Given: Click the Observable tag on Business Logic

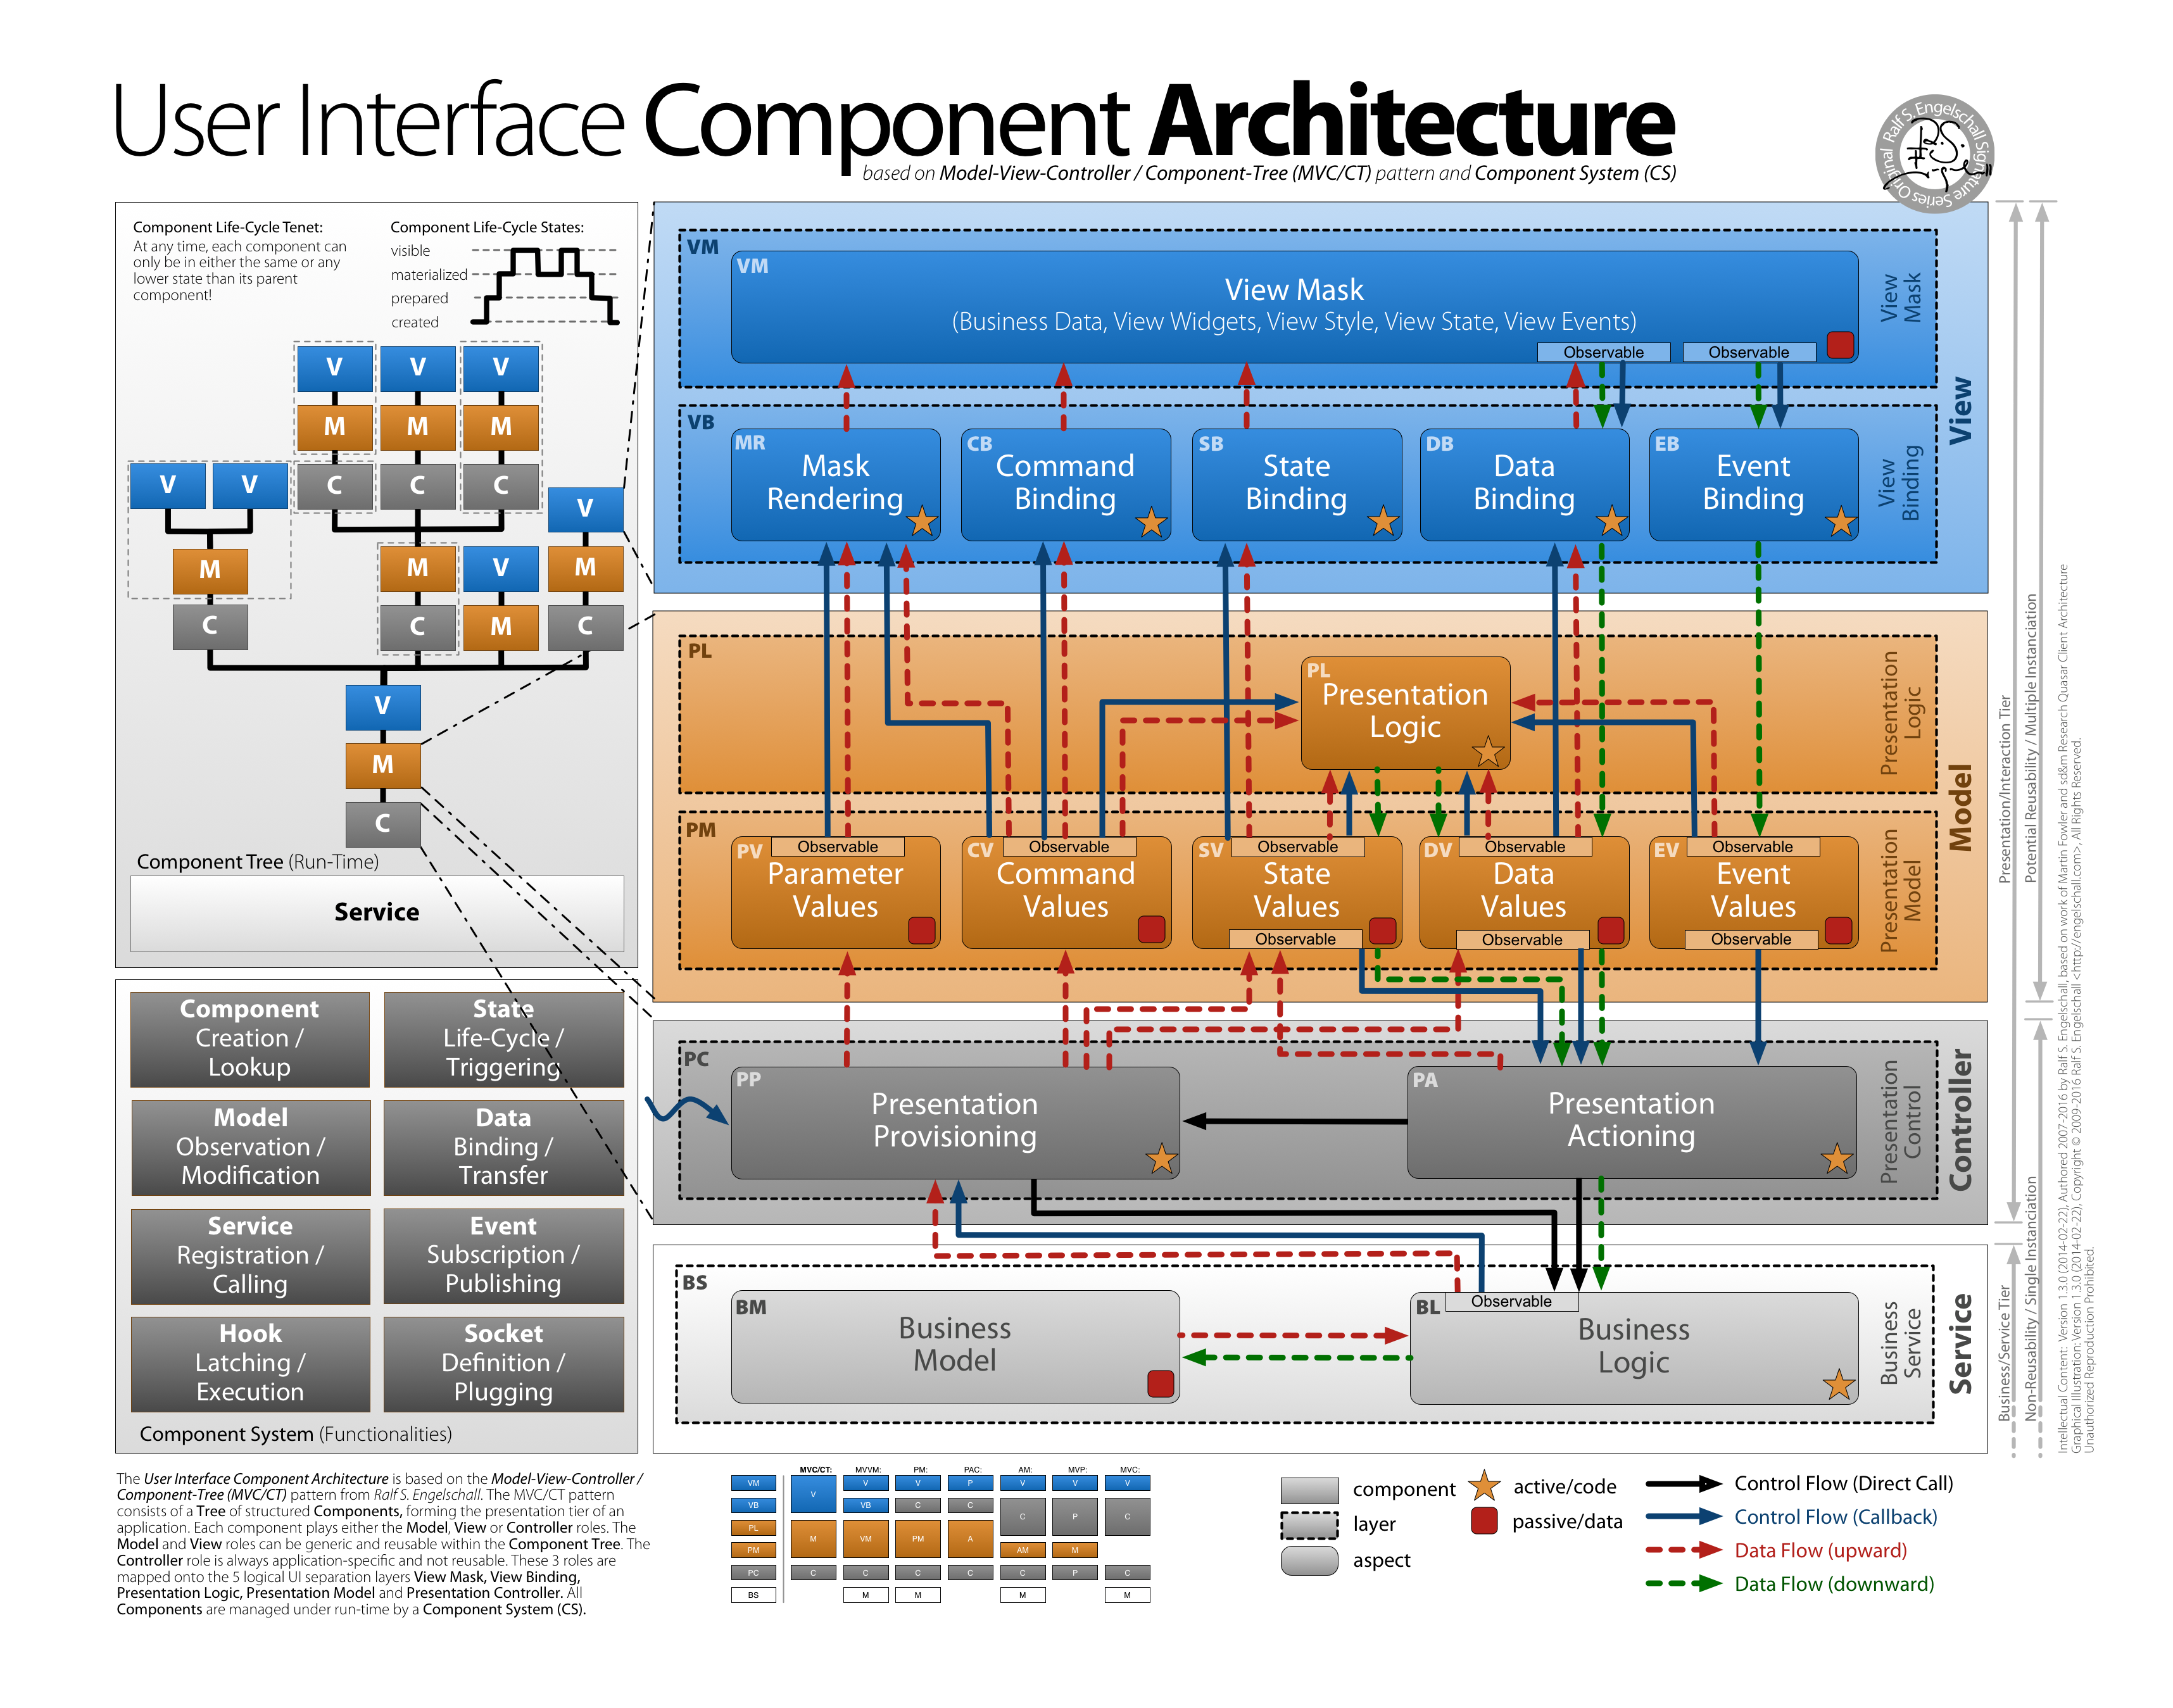Looking at the screenshot, I should [1511, 1301].
